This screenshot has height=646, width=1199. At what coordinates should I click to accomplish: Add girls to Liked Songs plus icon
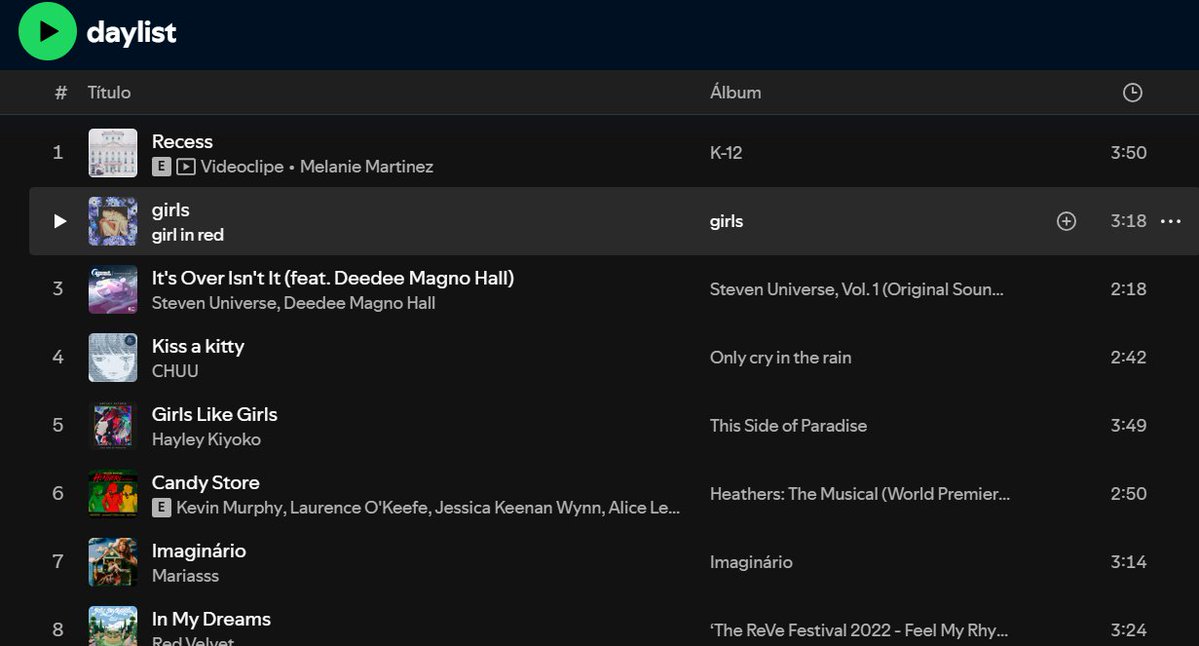pyautogui.click(x=1066, y=221)
